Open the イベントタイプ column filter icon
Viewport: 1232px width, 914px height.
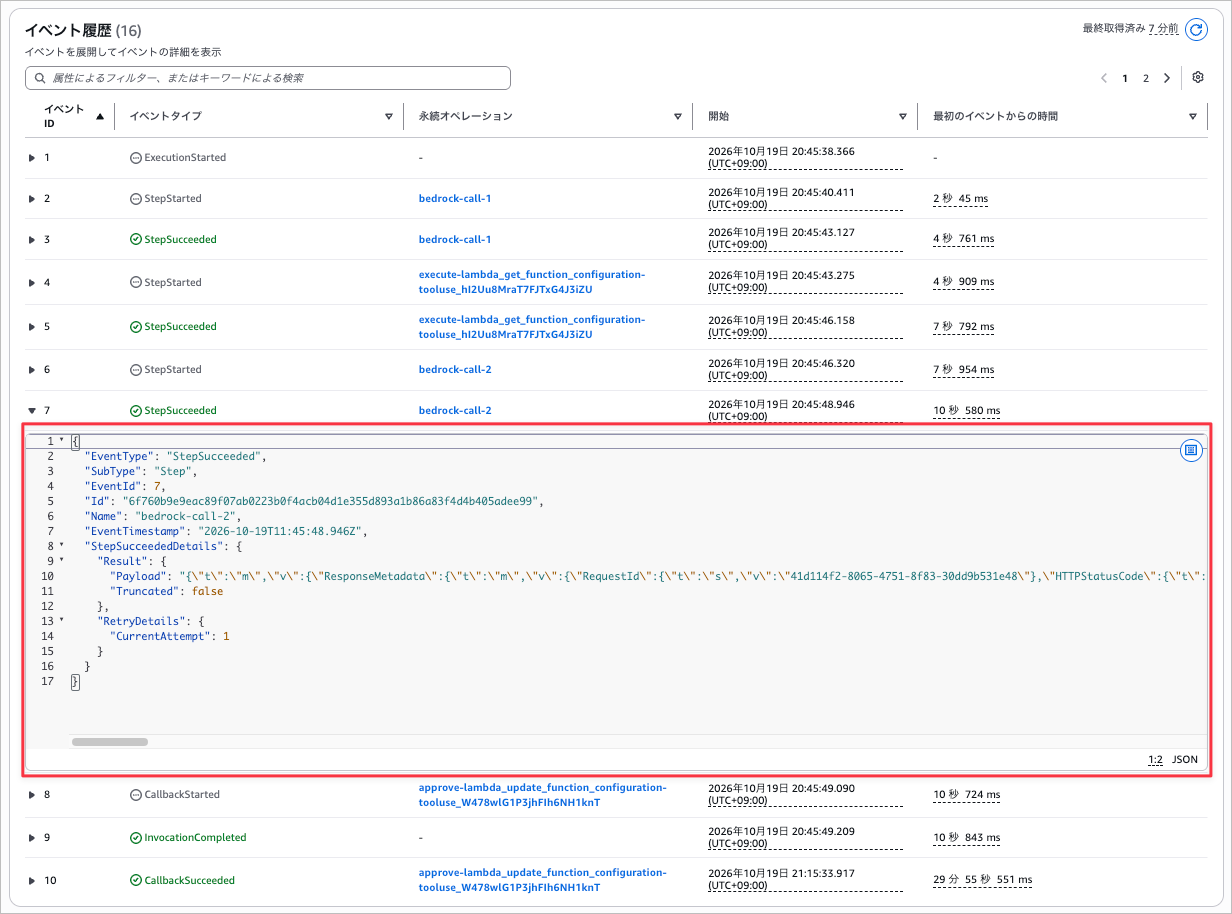click(x=389, y=116)
